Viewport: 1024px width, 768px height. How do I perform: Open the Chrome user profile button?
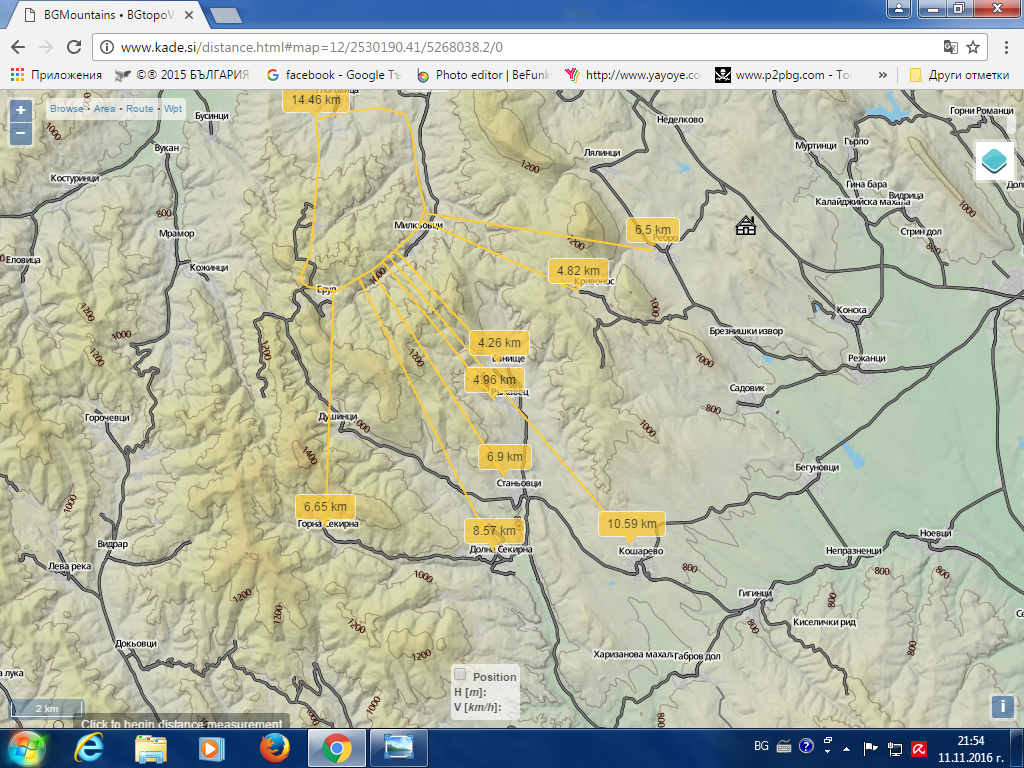[899, 8]
